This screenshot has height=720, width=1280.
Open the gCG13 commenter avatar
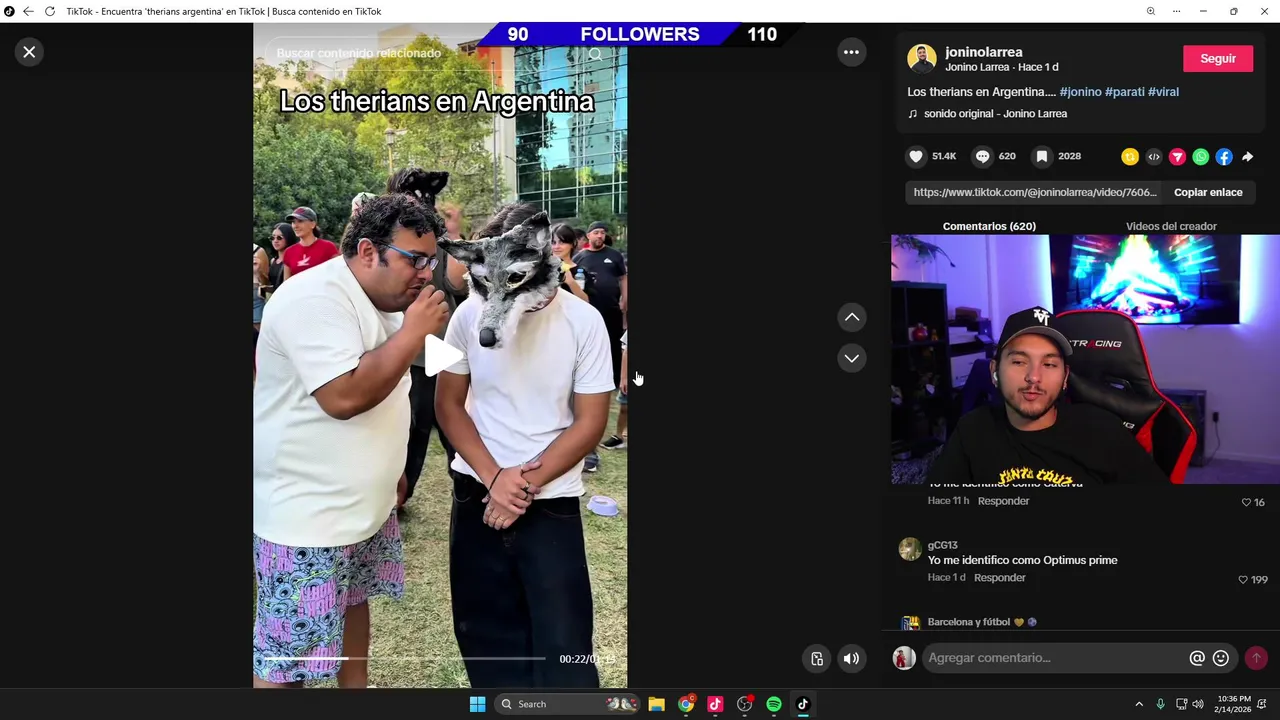[909, 549]
